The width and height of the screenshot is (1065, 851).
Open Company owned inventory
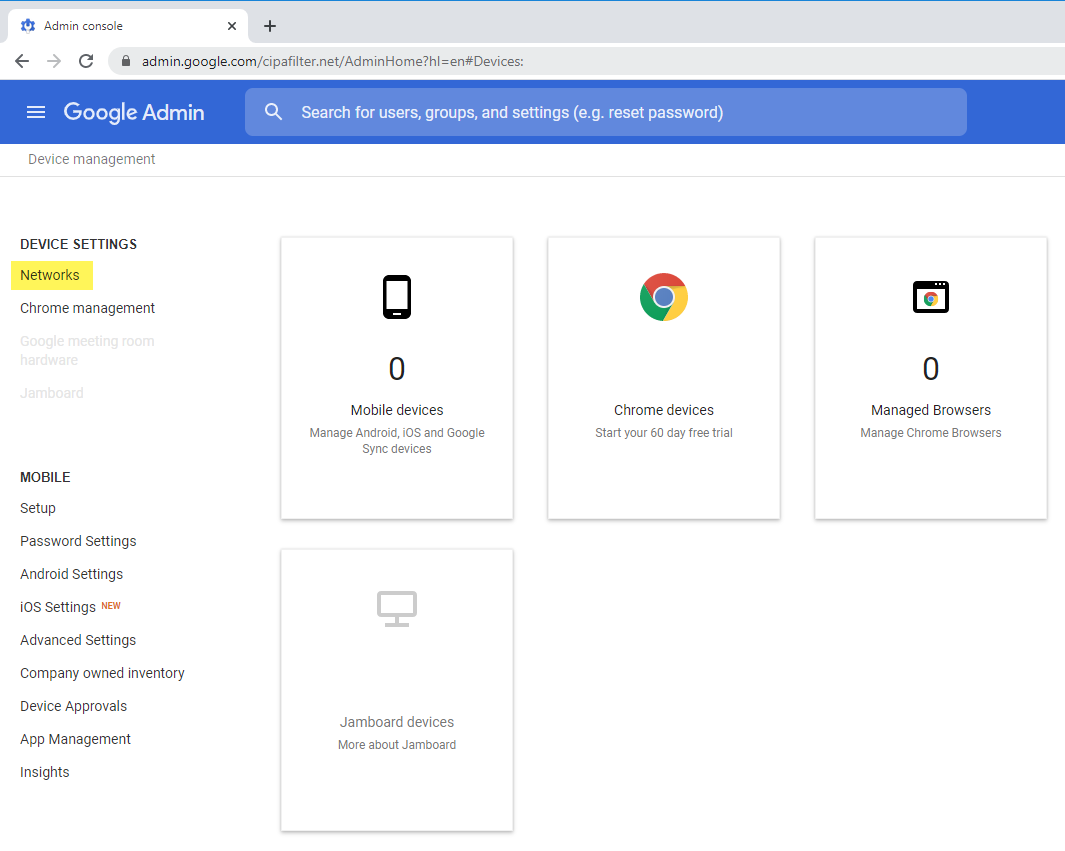click(x=103, y=673)
